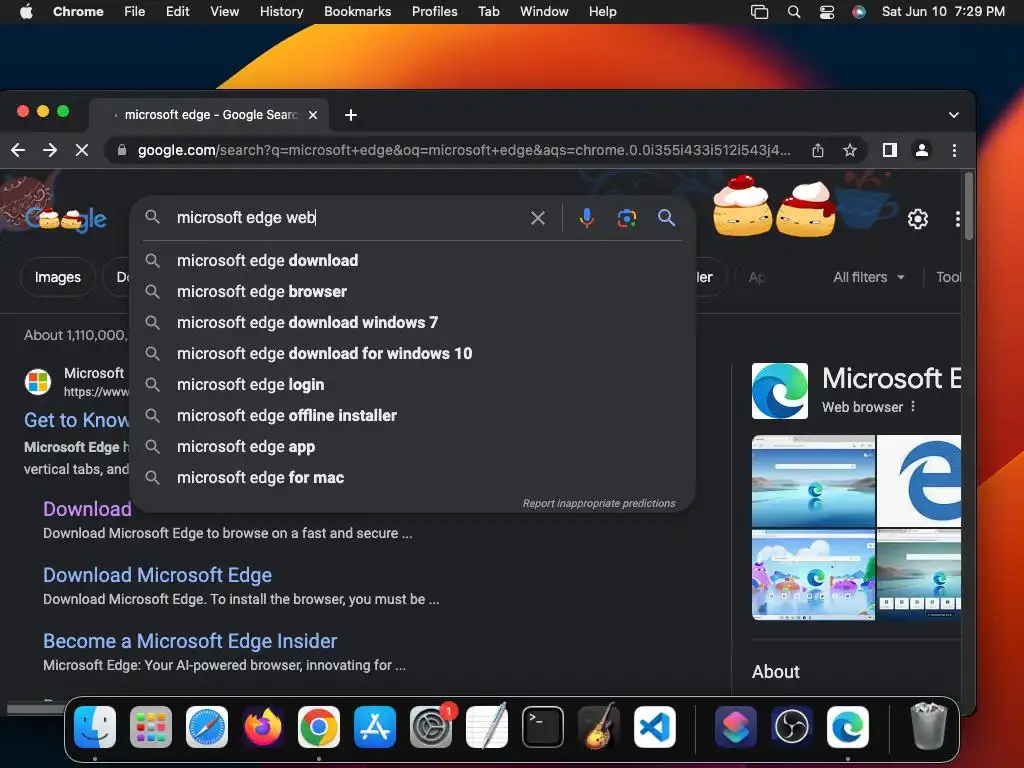Open OBS Studio from the dock

[x=792, y=727]
